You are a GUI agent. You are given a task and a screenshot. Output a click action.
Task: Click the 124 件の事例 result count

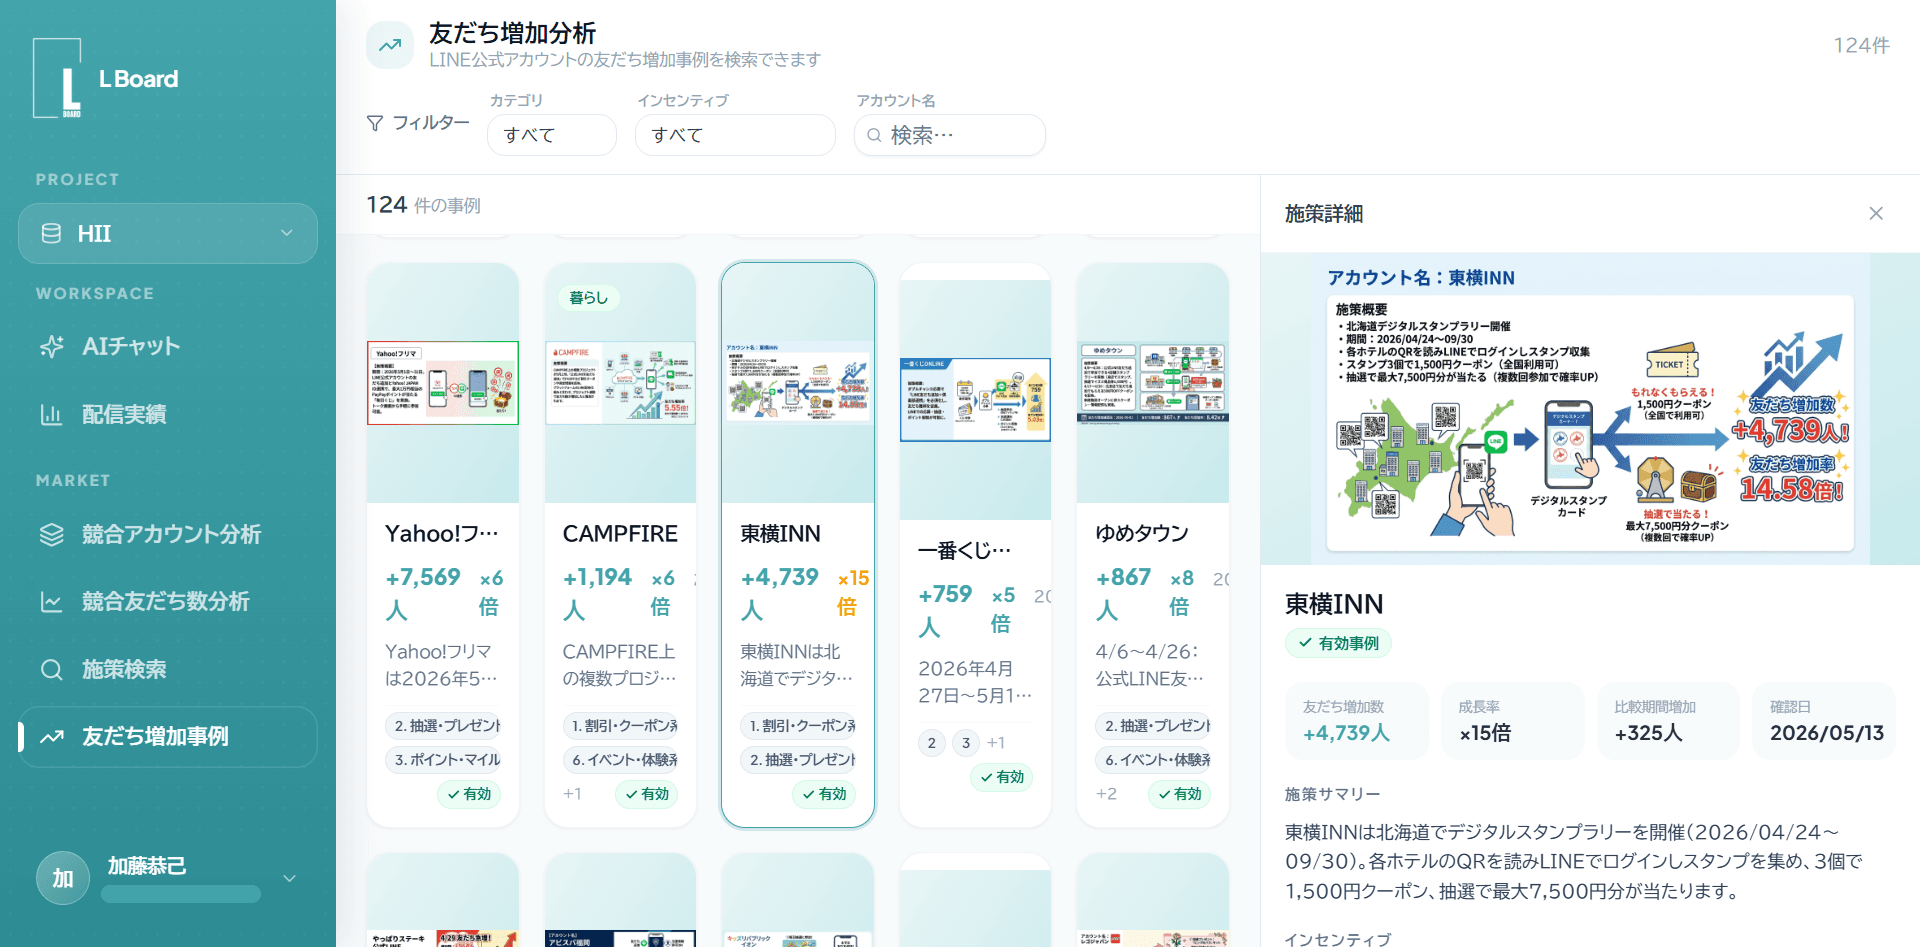(x=423, y=205)
